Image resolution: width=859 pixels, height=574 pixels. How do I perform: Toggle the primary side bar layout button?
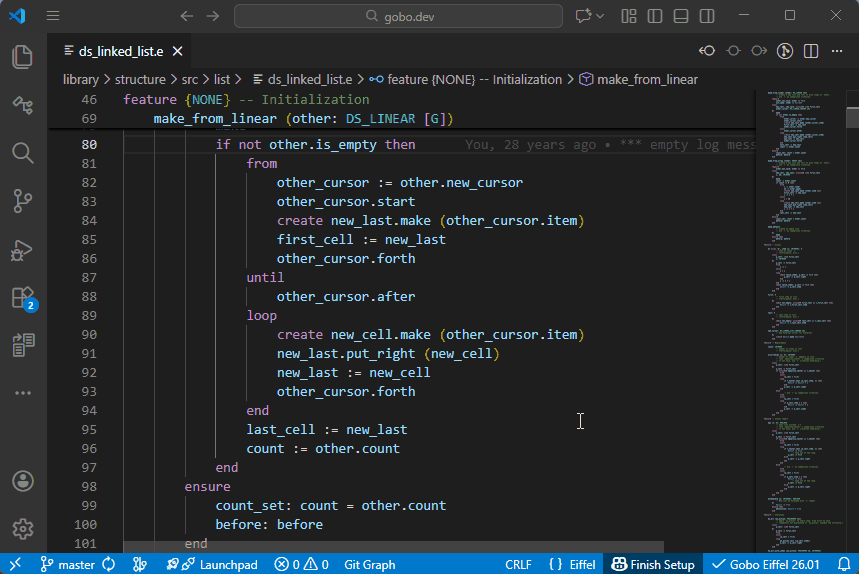pyautogui.click(x=655, y=16)
